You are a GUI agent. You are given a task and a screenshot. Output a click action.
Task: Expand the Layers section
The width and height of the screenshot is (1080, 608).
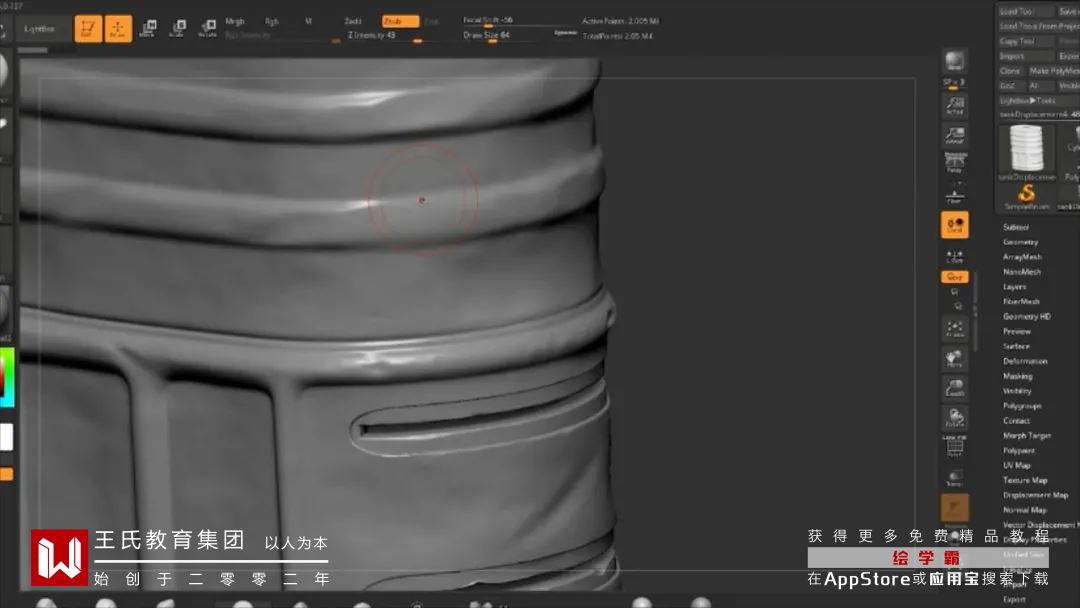click(1015, 286)
